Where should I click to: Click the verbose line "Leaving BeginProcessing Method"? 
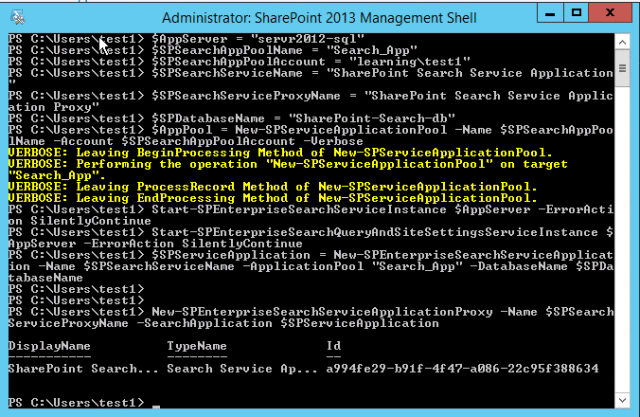280,153
